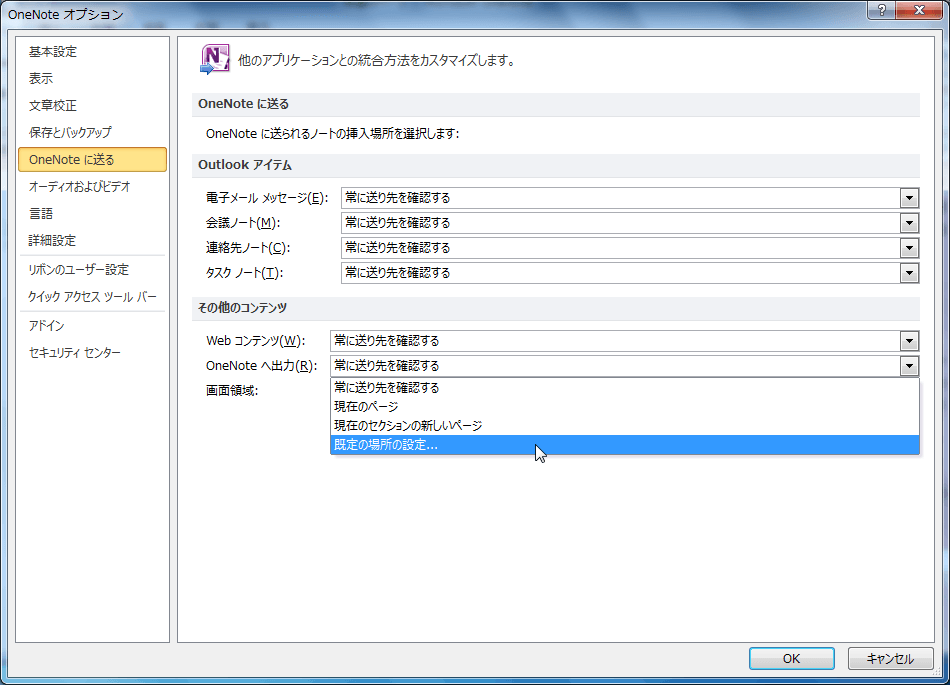
Task: Collapse the OneNote へ出力 dropdown arrow
Action: [909, 366]
